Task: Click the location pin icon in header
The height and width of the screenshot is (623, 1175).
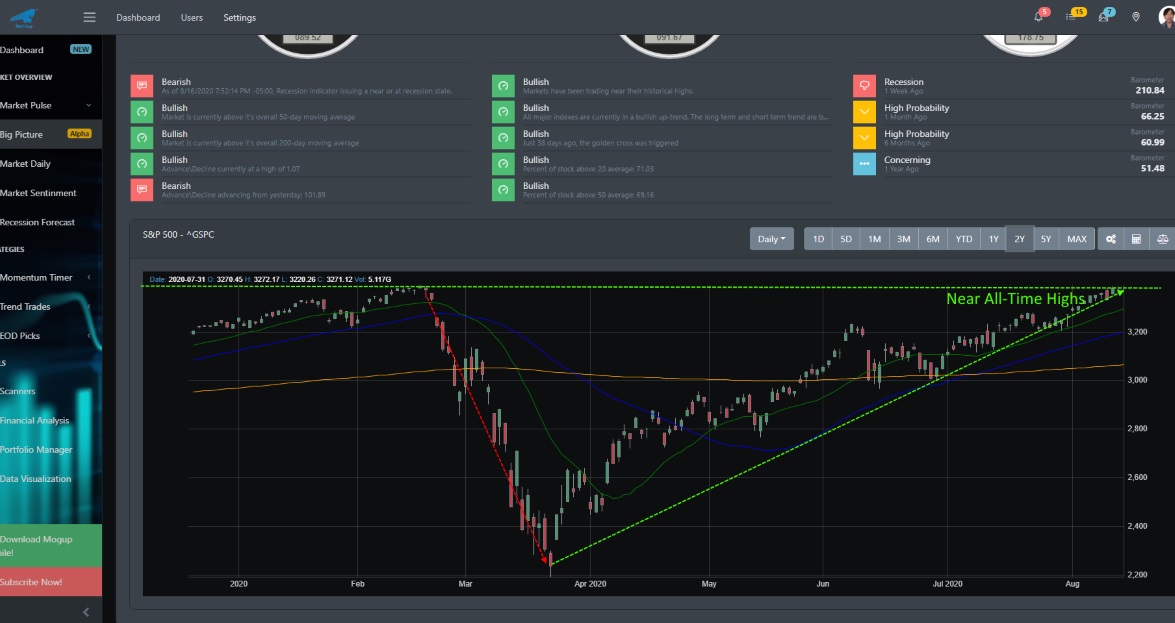Action: click(1136, 17)
